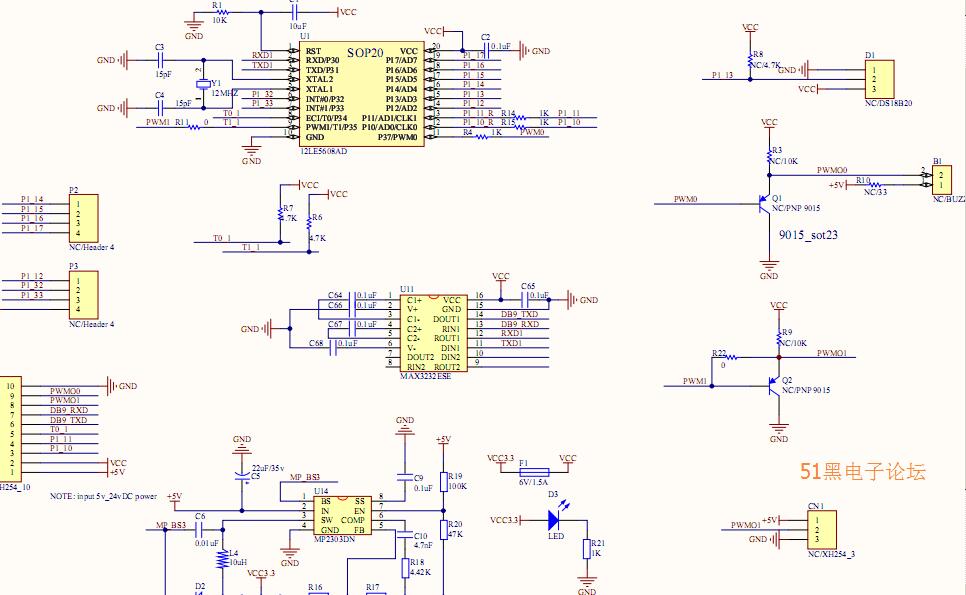Click the VCC3.3 label left of fuse F1
This screenshot has height=595, width=966.
(x=500, y=458)
